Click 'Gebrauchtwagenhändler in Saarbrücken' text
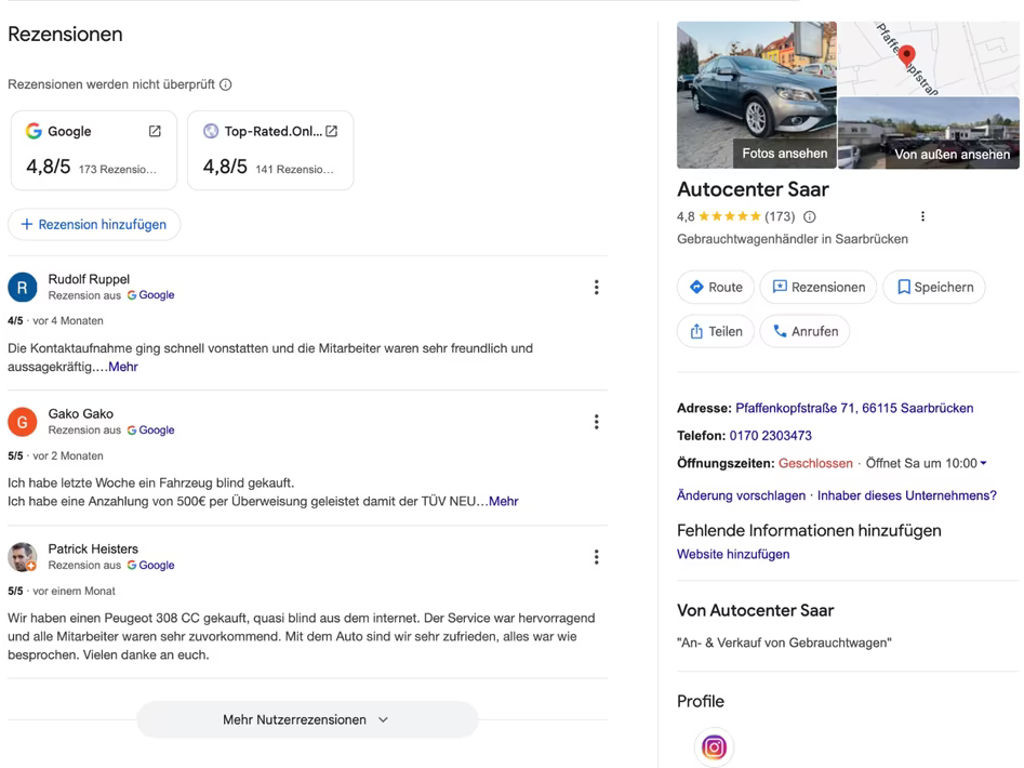 click(792, 239)
